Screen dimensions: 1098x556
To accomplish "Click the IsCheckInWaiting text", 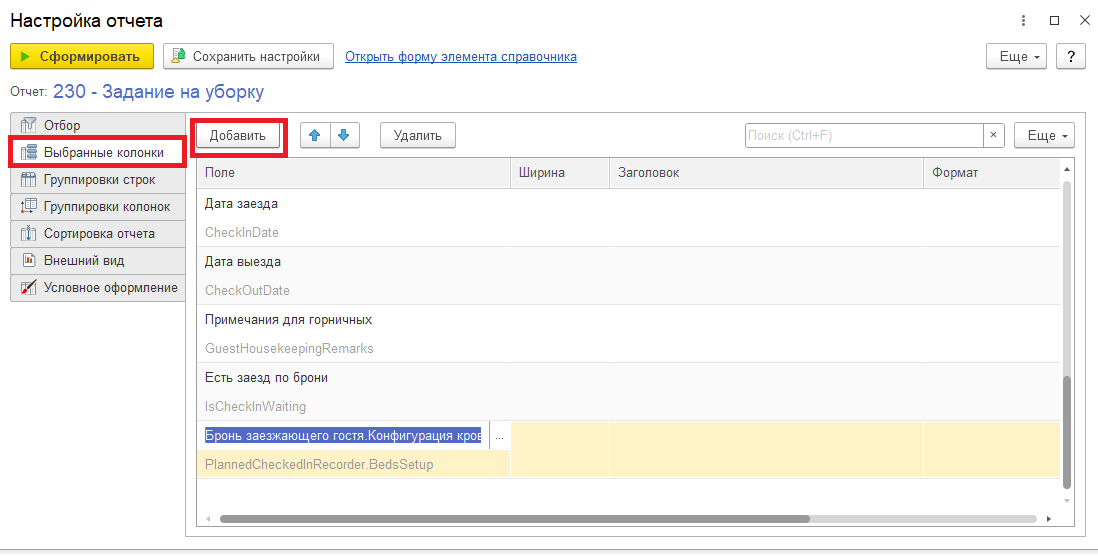I will pyautogui.click(x=255, y=407).
